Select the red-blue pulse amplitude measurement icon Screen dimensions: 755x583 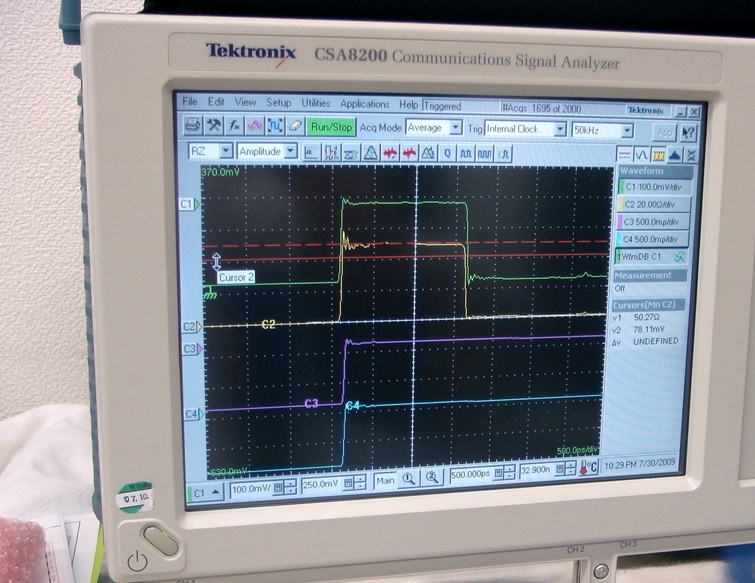tap(331, 153)
